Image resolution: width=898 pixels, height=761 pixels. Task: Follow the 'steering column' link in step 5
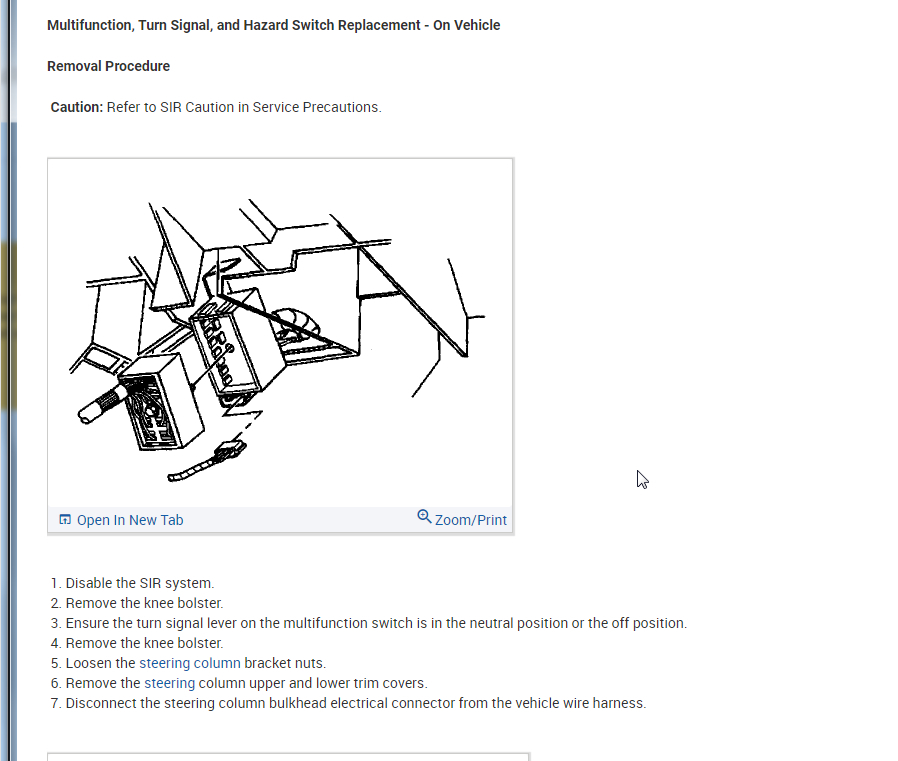[190, 663]
